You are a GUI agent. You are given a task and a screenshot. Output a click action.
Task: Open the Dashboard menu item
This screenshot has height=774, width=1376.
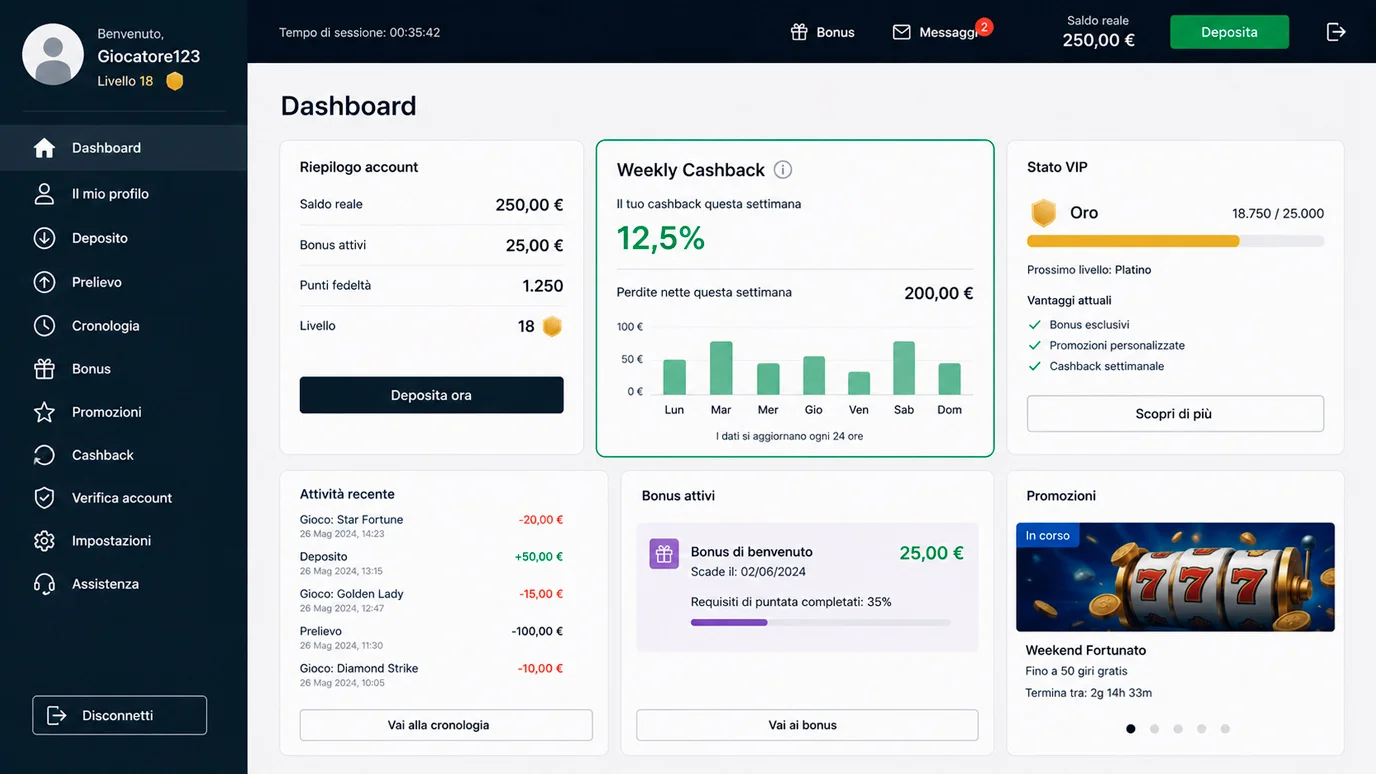pos(123,148)
